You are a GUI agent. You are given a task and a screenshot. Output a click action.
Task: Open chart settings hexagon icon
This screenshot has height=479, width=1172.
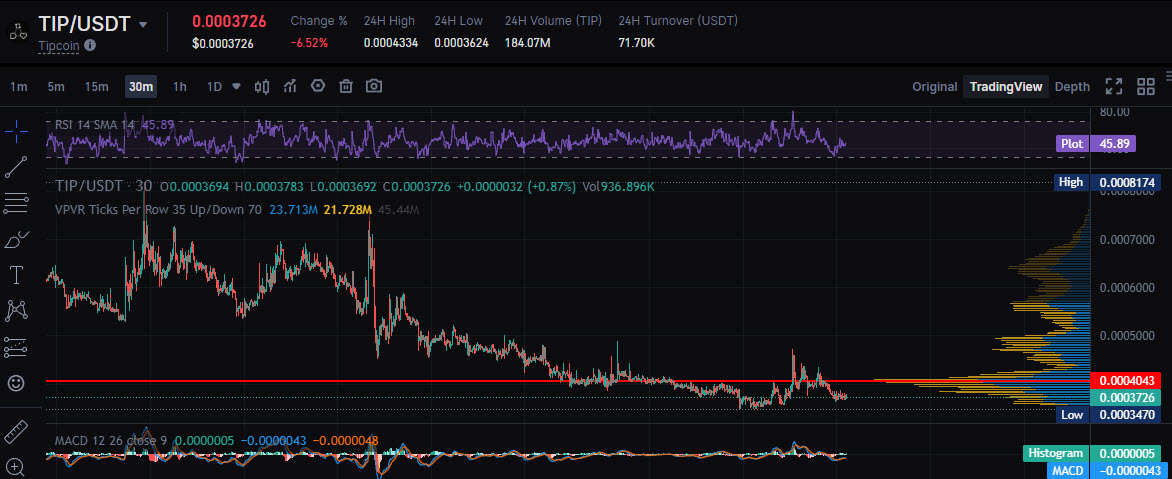(x=318, y=86)
